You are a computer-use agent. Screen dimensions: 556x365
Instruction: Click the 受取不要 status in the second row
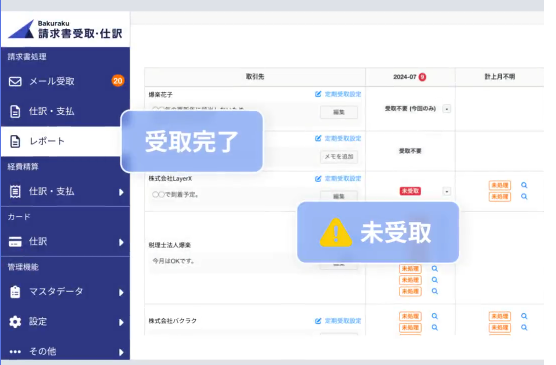[410, 151]
